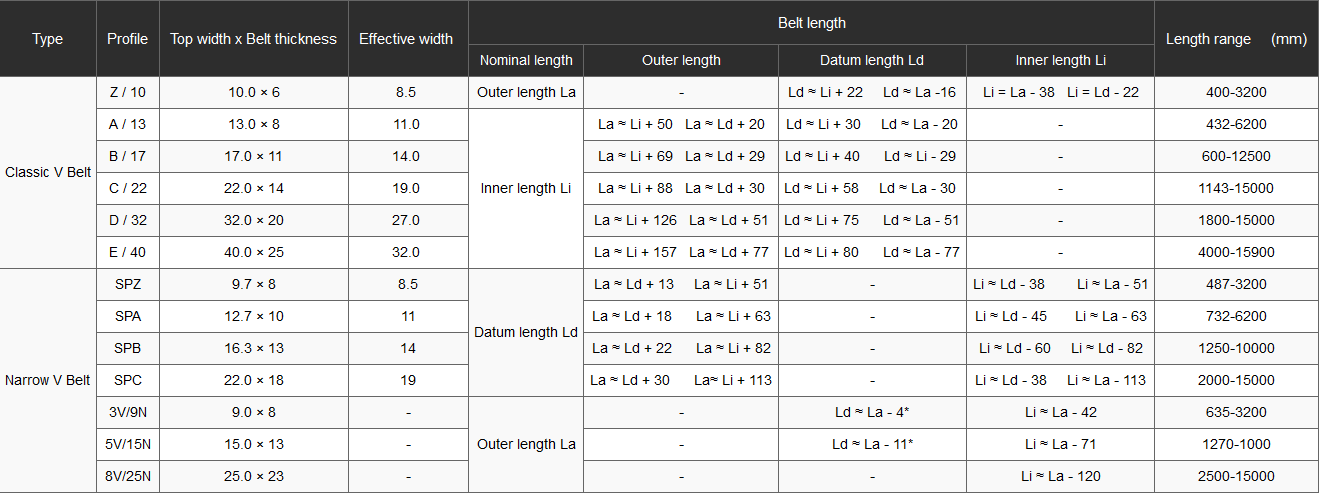
Task: Click the 'Nominal length' subheader
Action: point(526,60)
